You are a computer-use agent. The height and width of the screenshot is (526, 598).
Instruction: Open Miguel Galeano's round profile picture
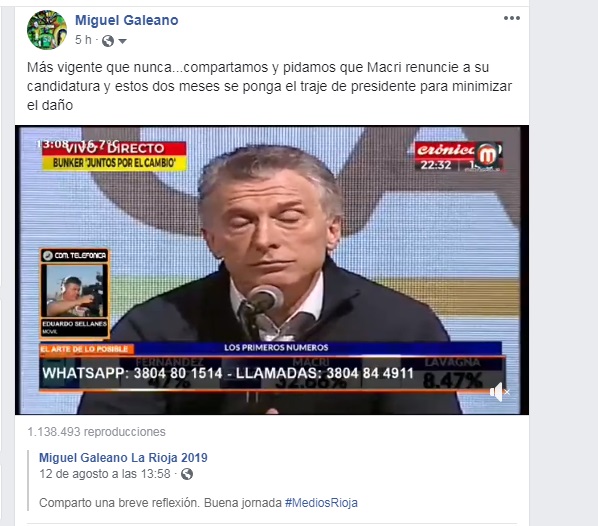point(47,30)
